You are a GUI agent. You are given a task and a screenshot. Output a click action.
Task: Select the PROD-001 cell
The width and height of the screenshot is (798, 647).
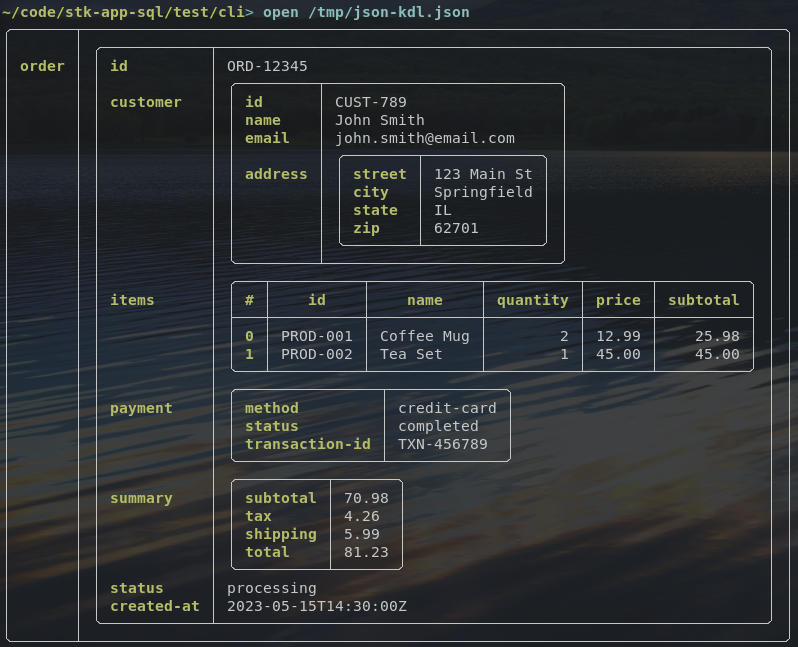coord(317,336)
